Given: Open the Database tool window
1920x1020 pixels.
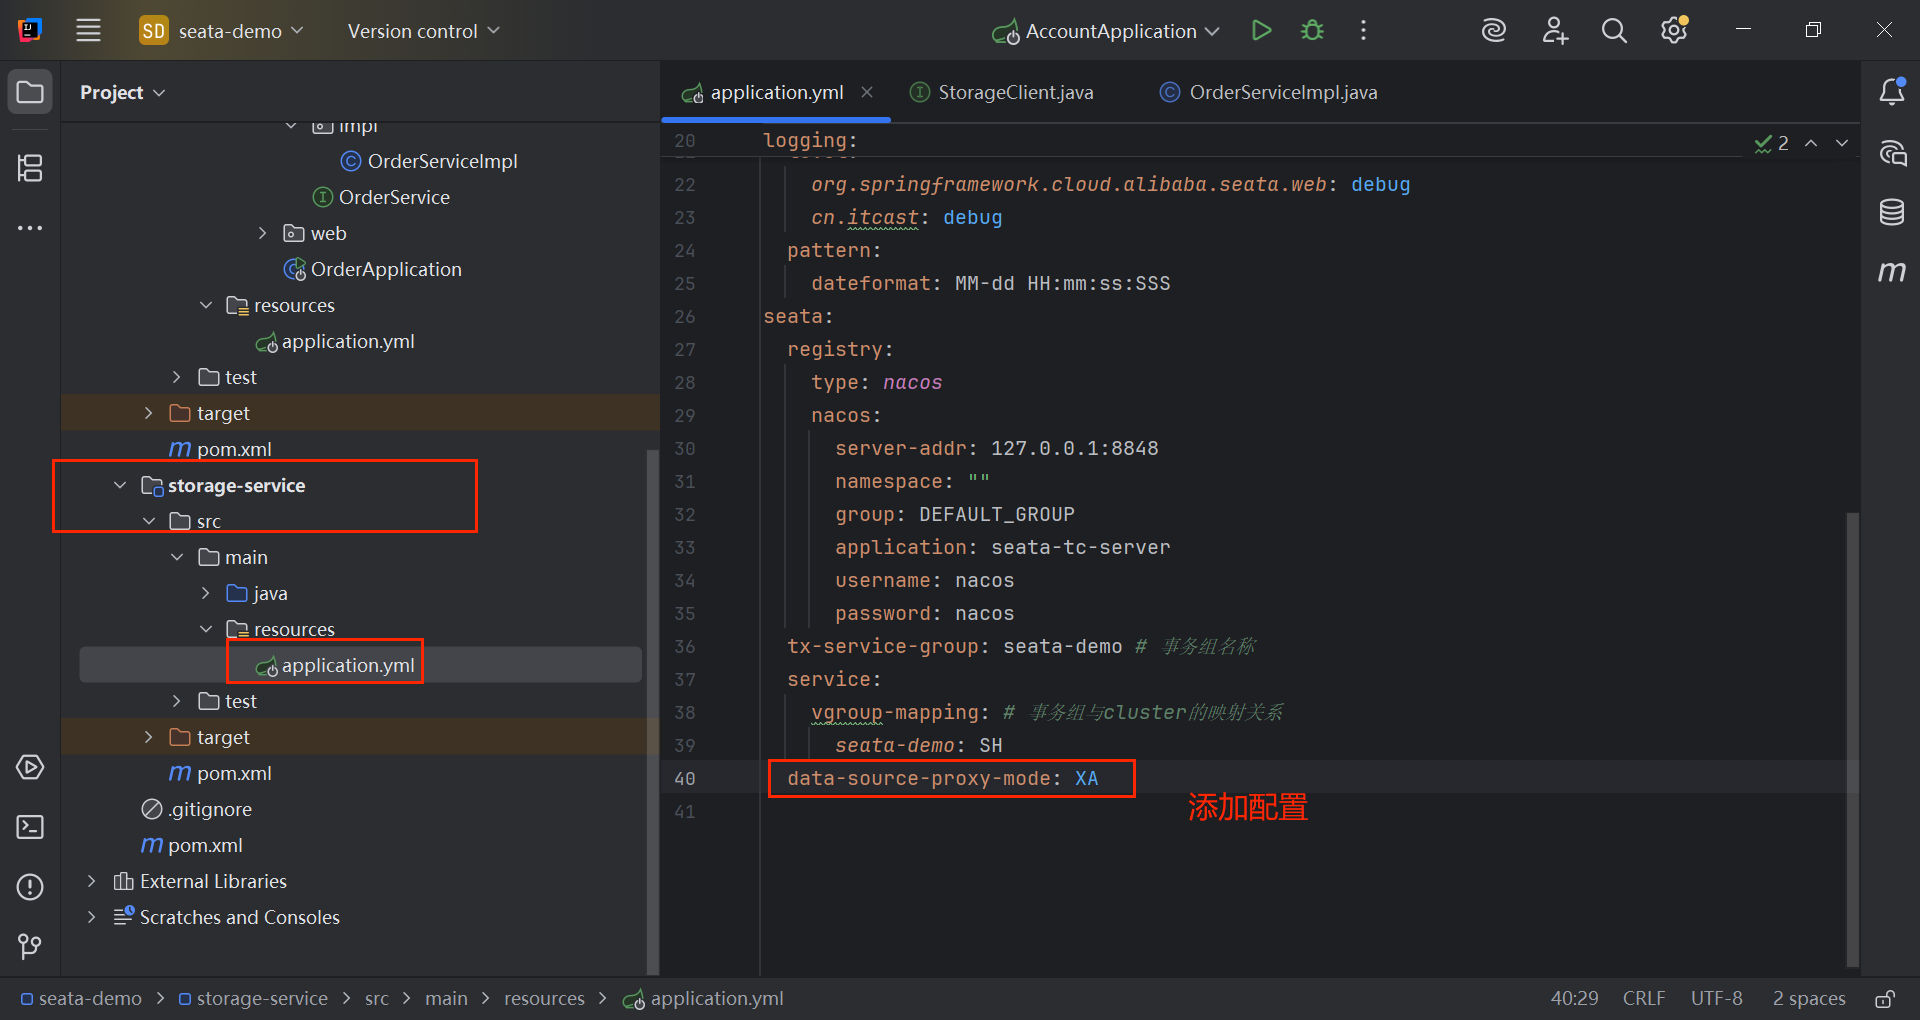Looking at the screenshot, I should click(1892, 212).
